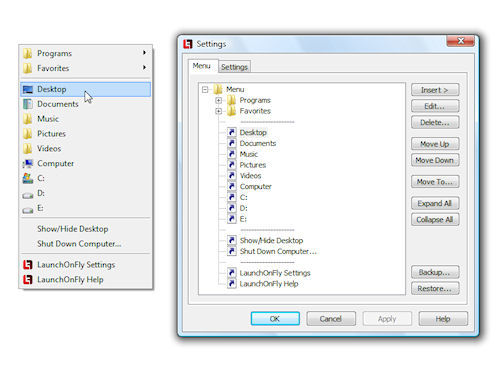Click the Music folder icon in popup menu
This screenshot has height=375, width=500.
coord(28,119)
